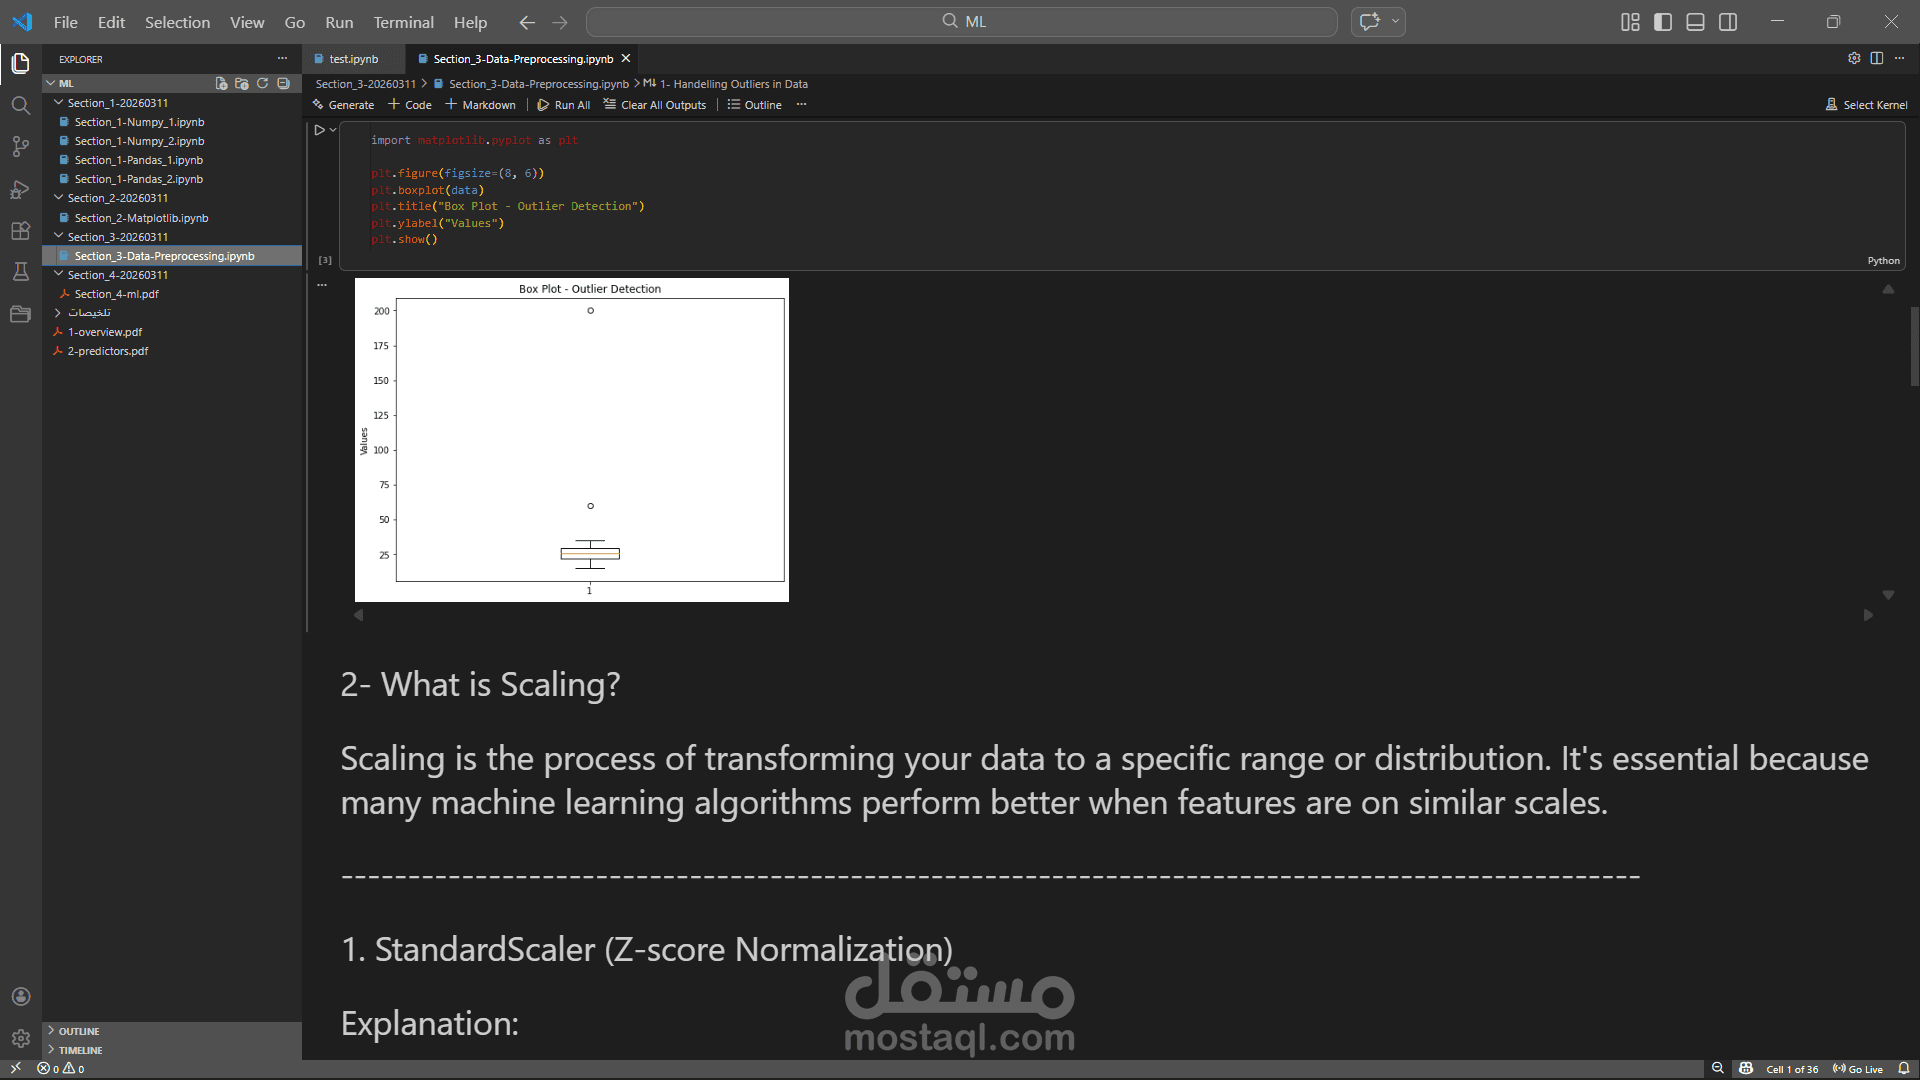Click the ML search command box

coord(961,22)
